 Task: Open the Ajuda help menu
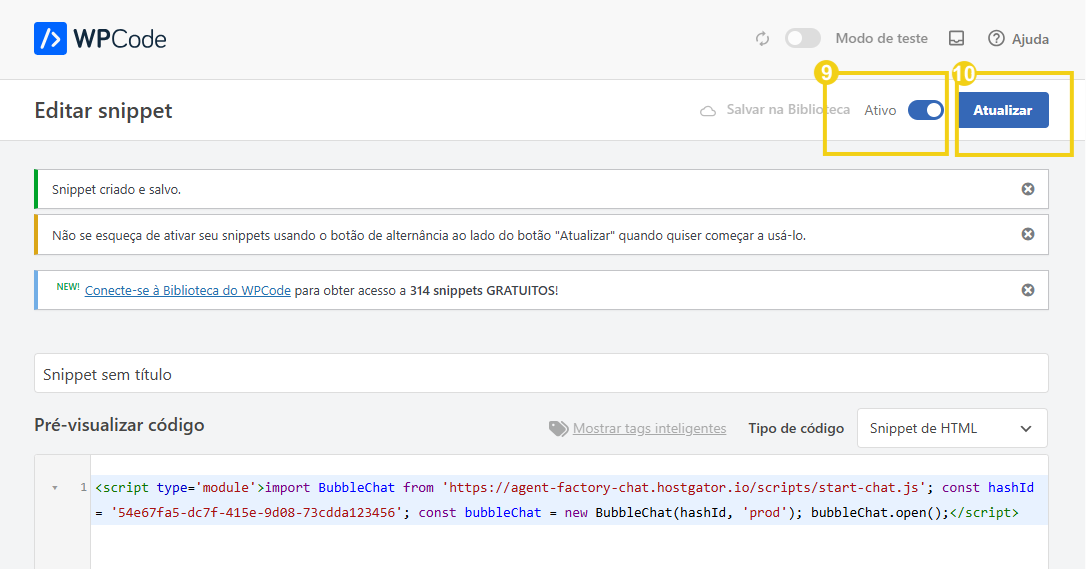(1018, 39)
